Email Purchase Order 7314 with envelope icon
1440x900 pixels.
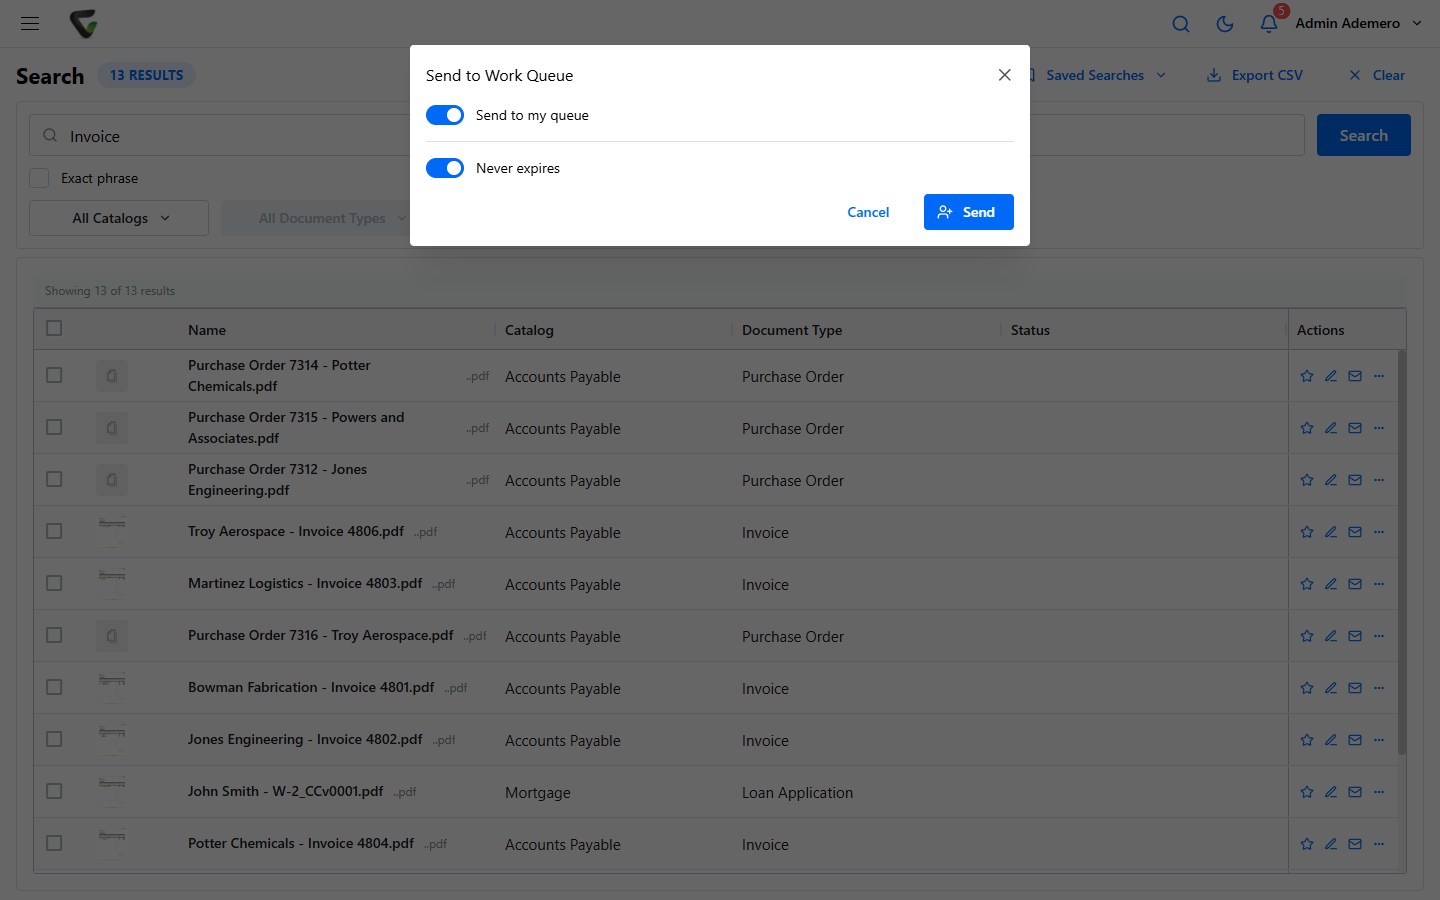pos(1355,376)
